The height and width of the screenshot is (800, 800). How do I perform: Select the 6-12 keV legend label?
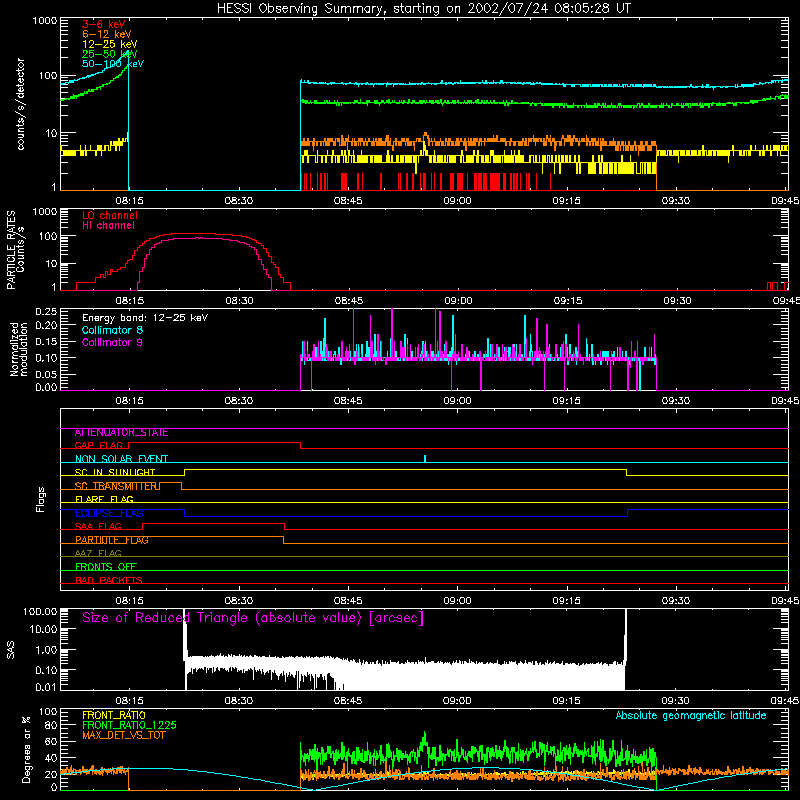pos(107,34)
